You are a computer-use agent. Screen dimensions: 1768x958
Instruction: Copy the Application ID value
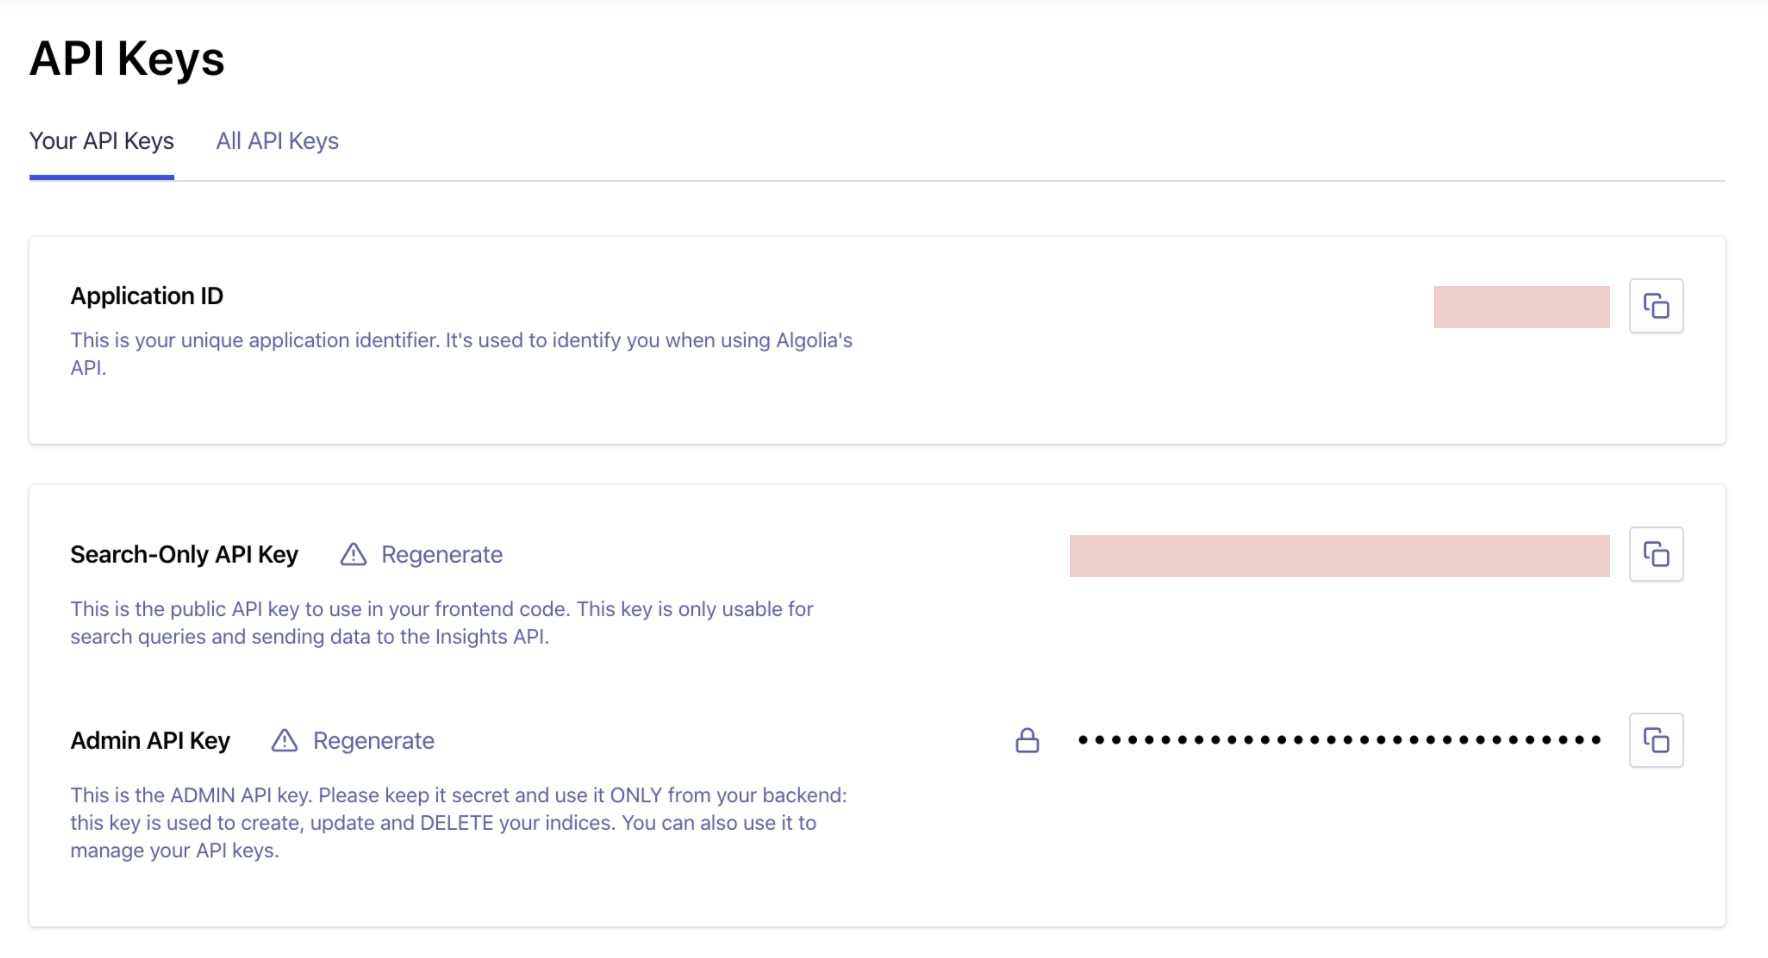point(1656,306)
